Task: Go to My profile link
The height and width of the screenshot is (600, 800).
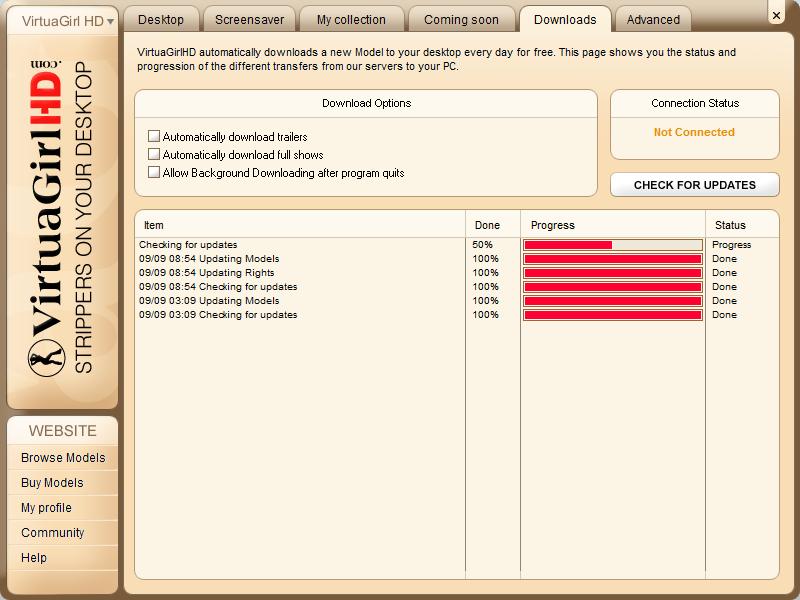Action: pyautogui.click(x=46, y=508)
